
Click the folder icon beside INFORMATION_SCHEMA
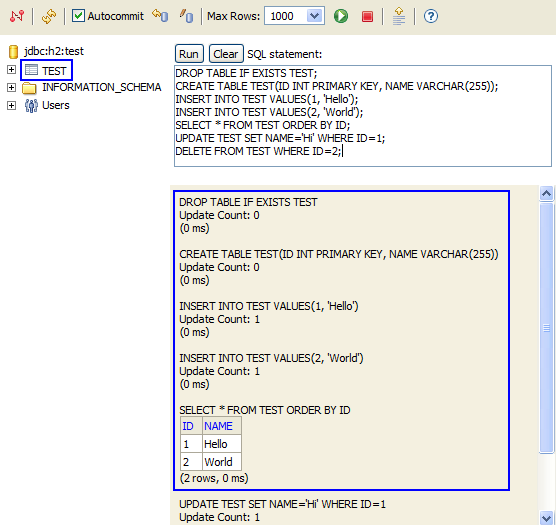tap(29, 88)
